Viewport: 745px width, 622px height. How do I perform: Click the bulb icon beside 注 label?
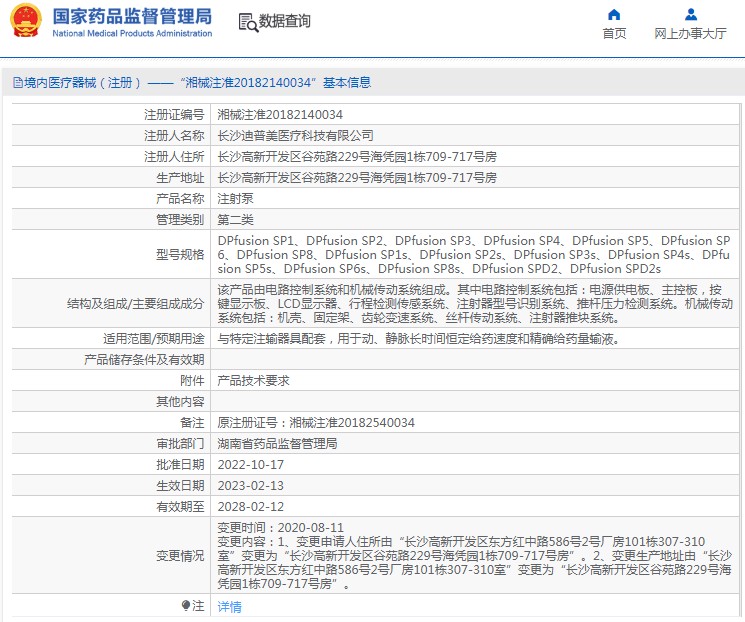(185, 606)
